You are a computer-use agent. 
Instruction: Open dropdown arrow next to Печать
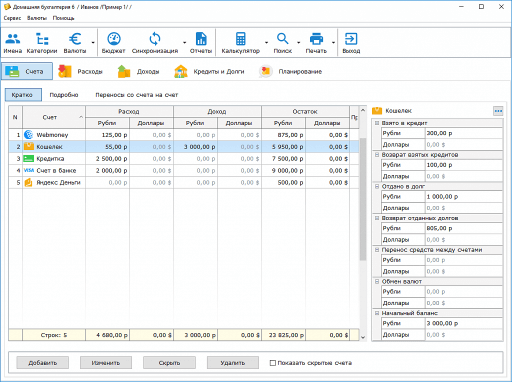pos(333,42)
